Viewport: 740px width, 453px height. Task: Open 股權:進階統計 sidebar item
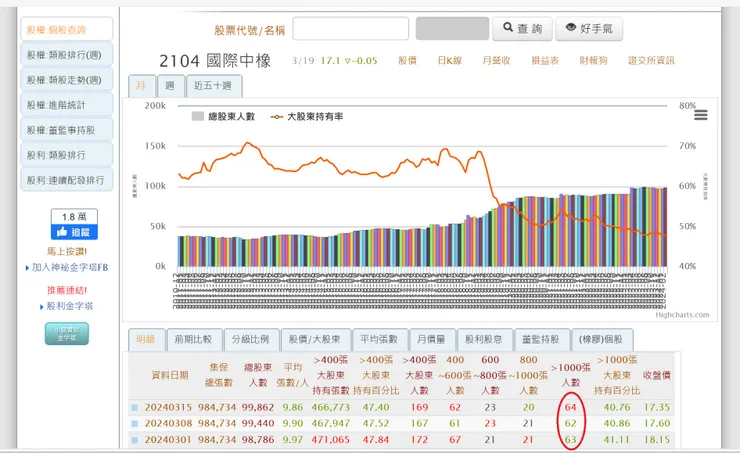pyautogui.click(x=67, y=105)
